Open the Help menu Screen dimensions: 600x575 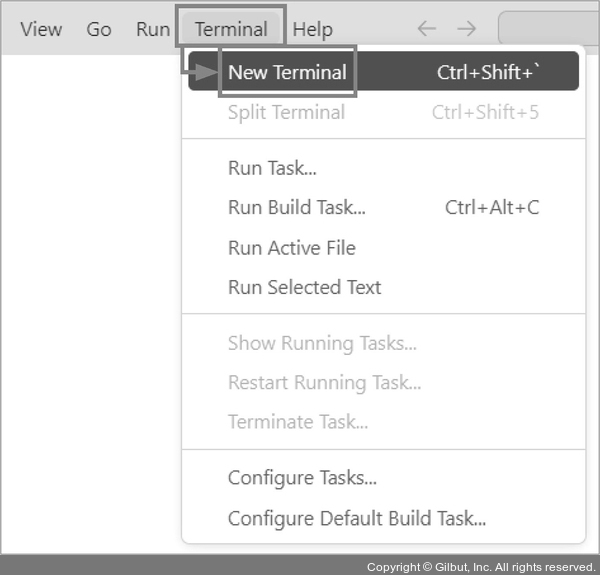pyautogui.click(x=313, y=29)
